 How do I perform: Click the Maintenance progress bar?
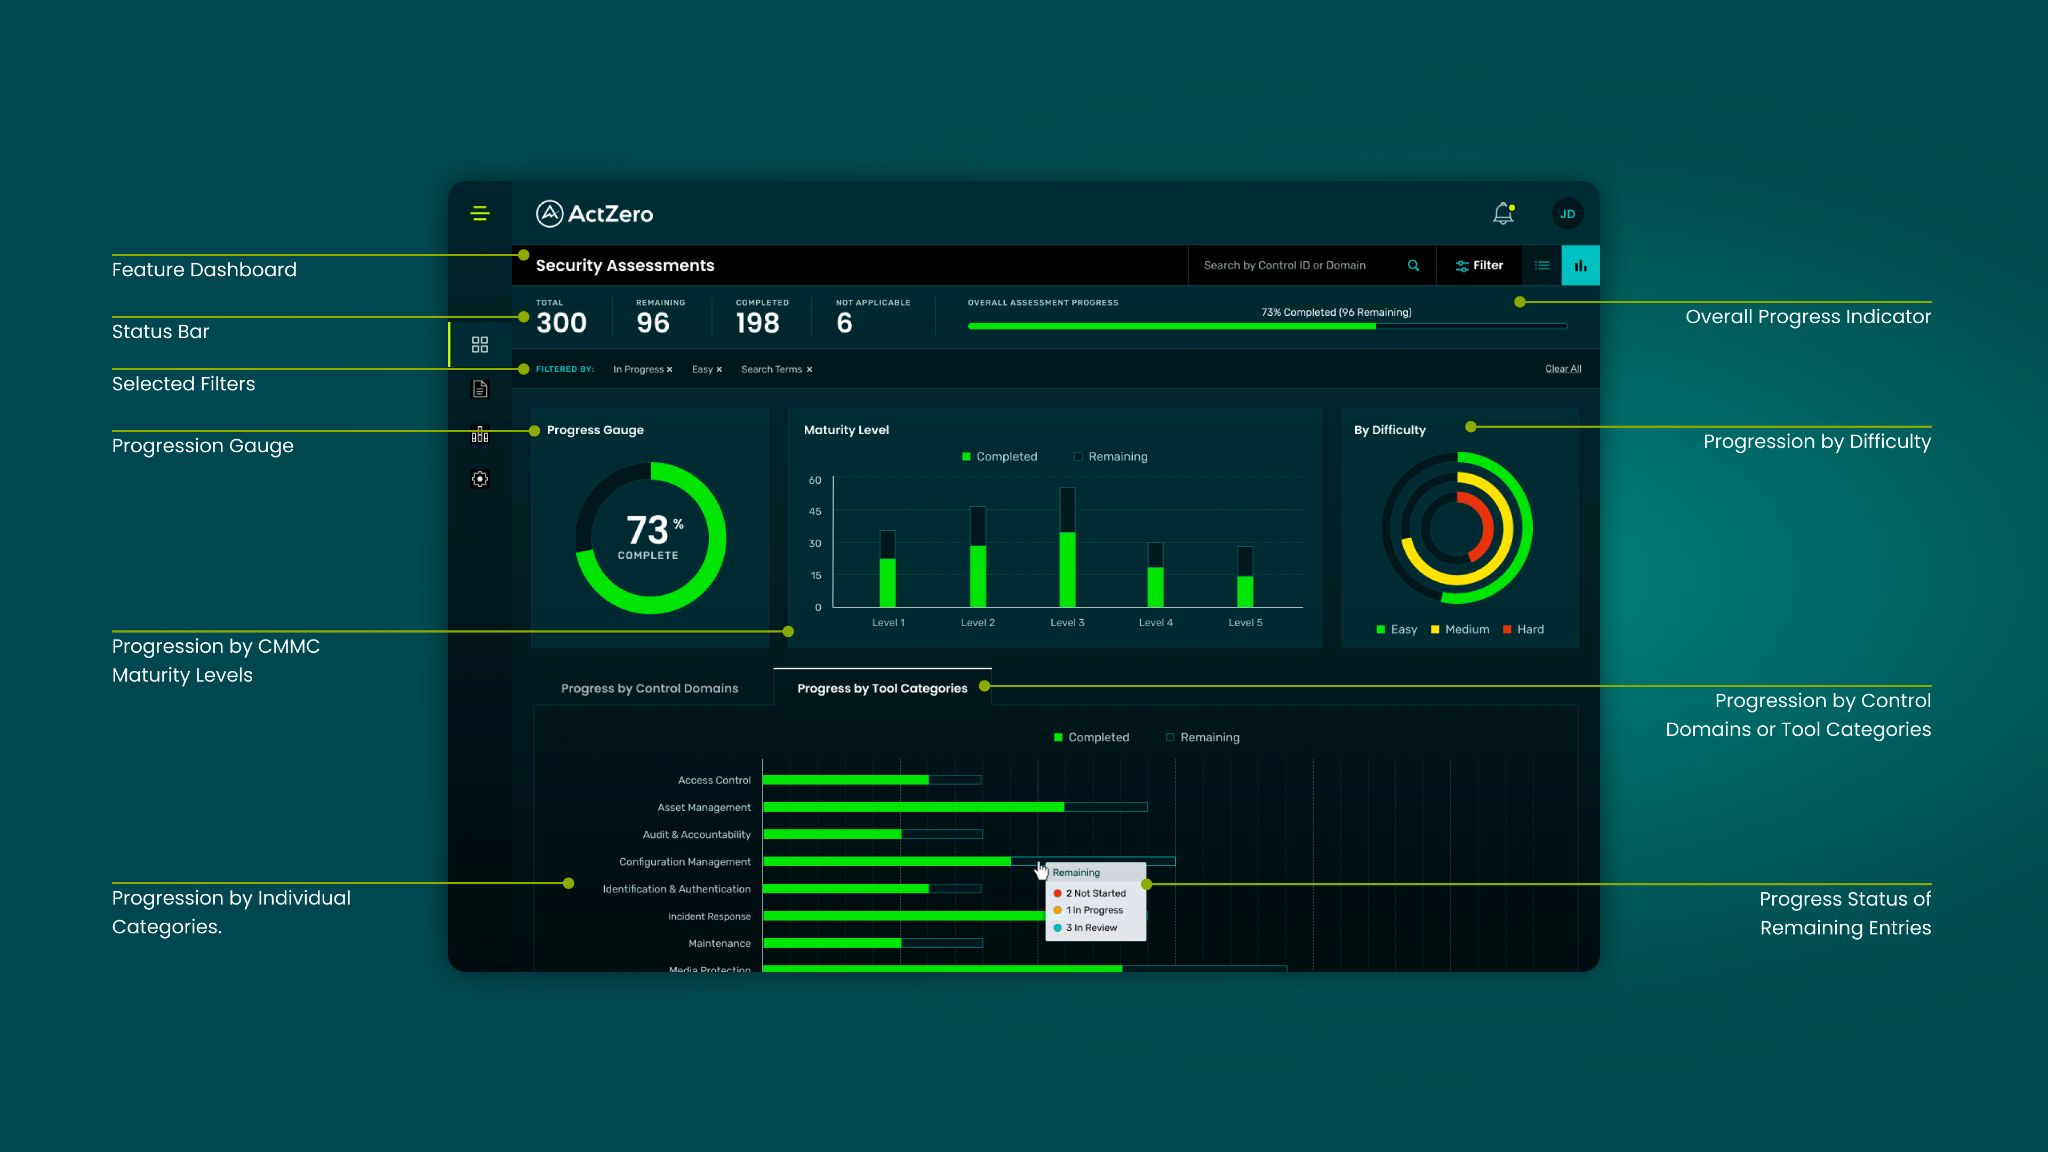872,943
